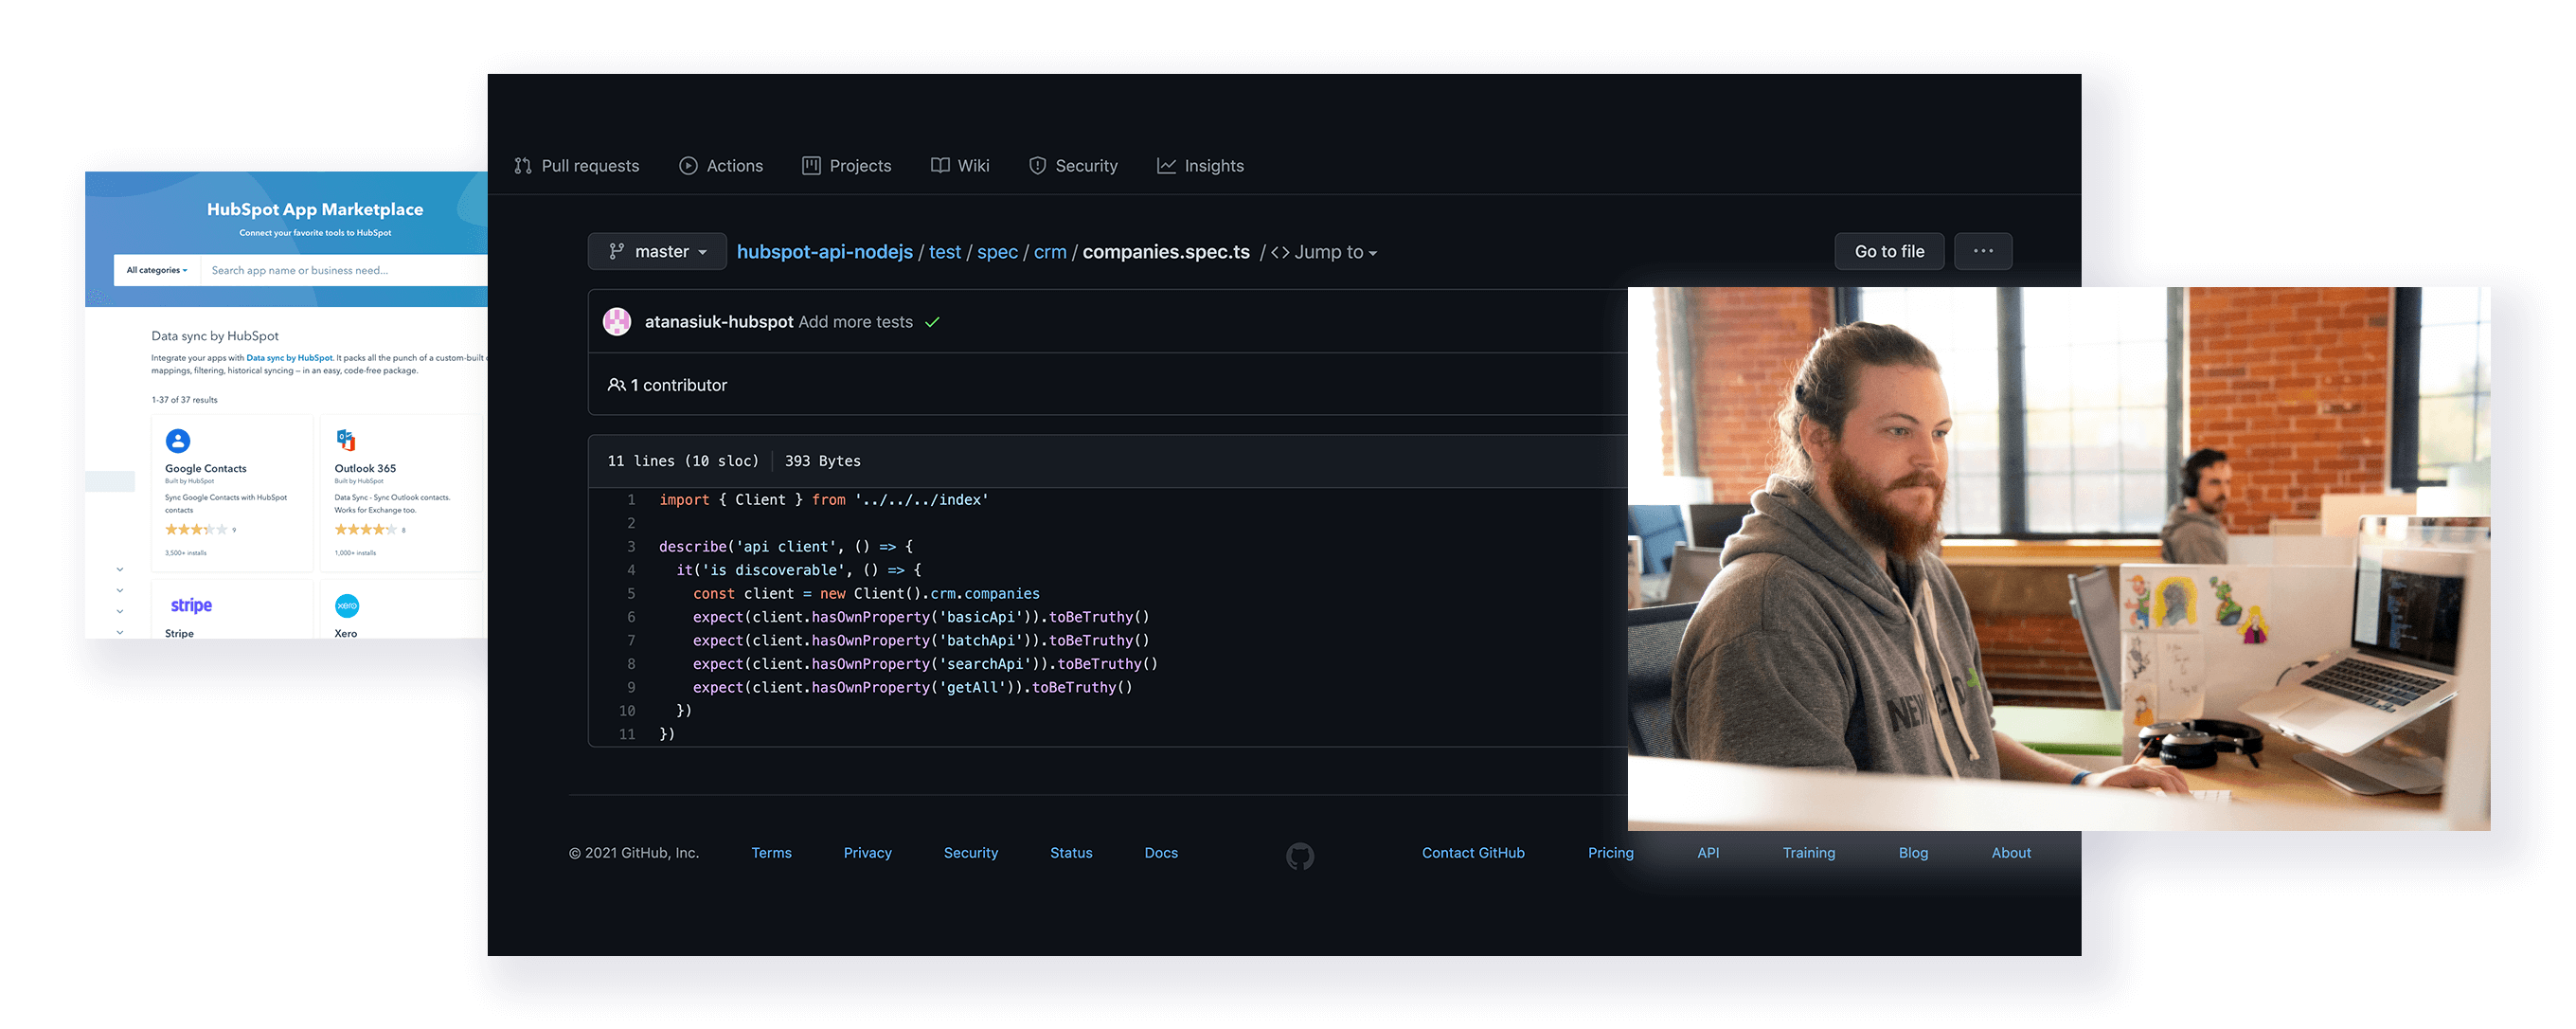The image size is (2576, 1029).
Task: Open the Data sync by HubSpot link
Action: pos(290,358)
